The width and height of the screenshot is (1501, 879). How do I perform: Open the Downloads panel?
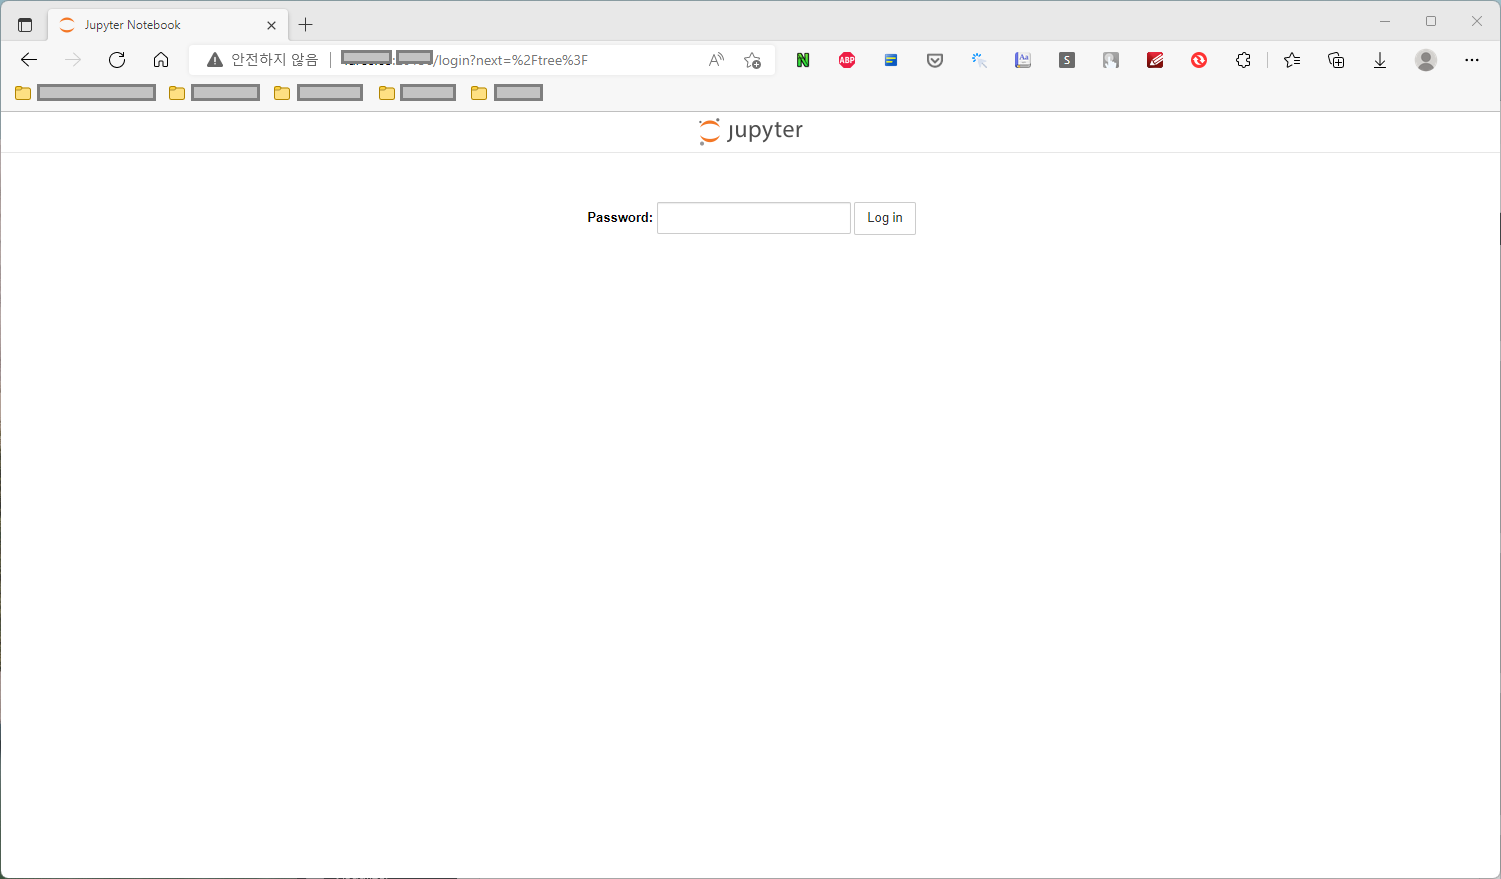[x=1380, y=60]
